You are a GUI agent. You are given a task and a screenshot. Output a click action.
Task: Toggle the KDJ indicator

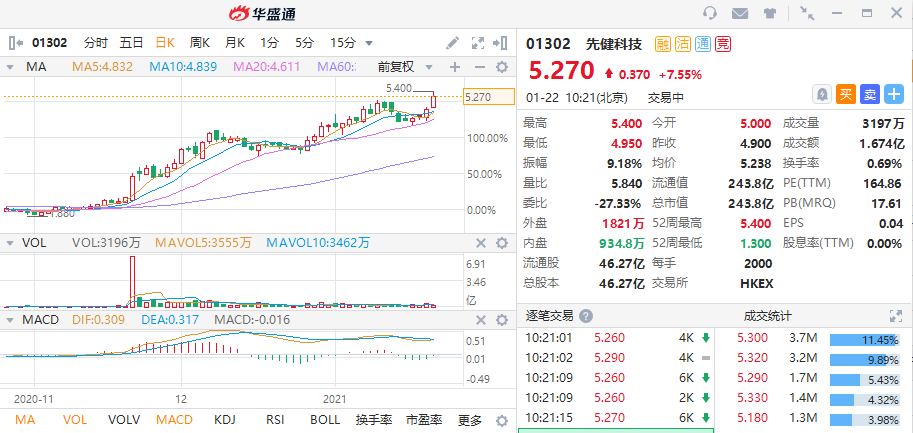226,420
